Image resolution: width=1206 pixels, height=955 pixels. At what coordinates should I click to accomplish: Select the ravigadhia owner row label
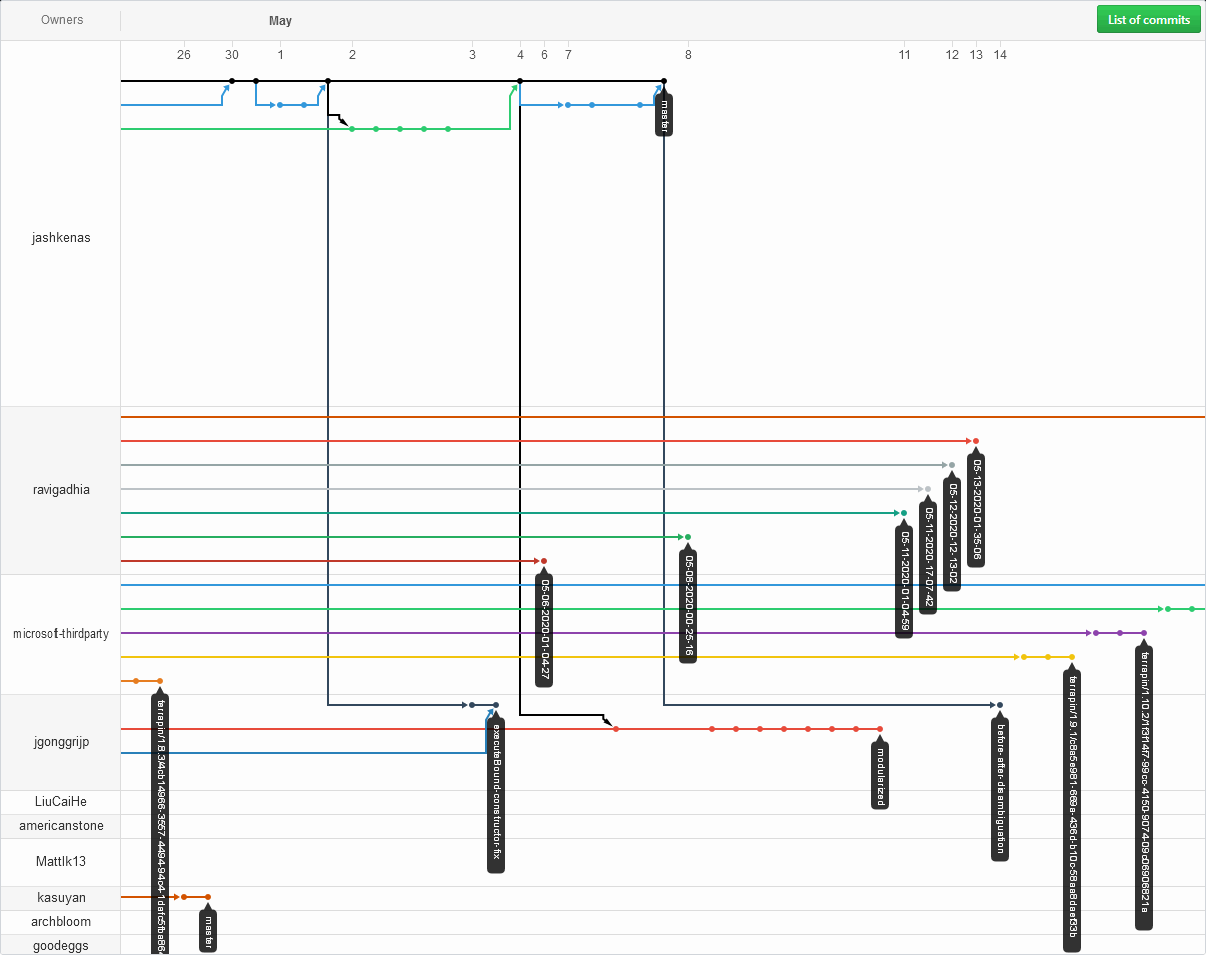61,490
